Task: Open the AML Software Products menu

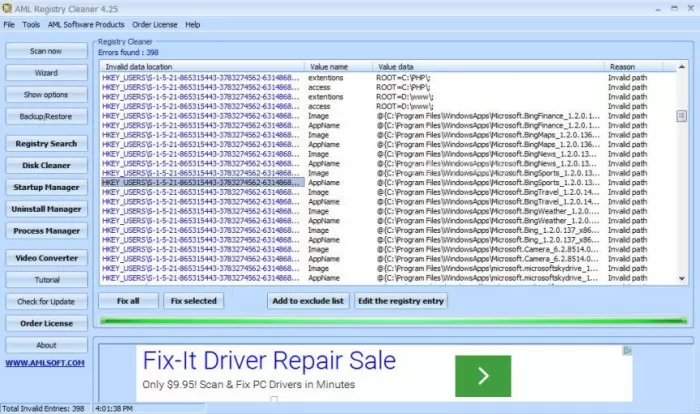Action: [x=86, y=25]
